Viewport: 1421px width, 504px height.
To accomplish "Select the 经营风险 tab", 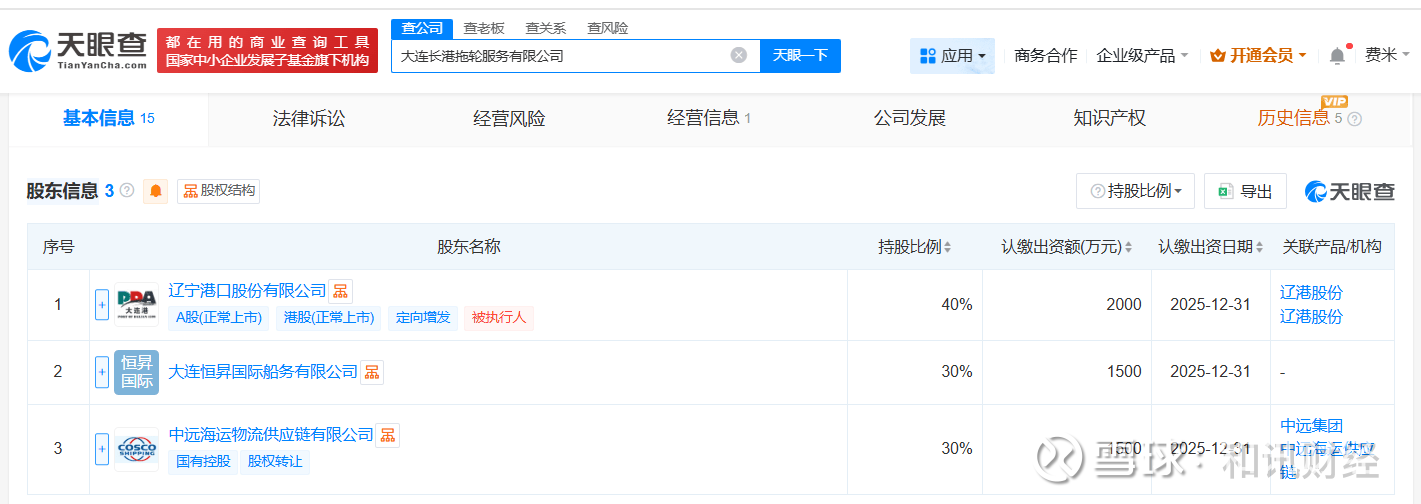I will 509,119.
